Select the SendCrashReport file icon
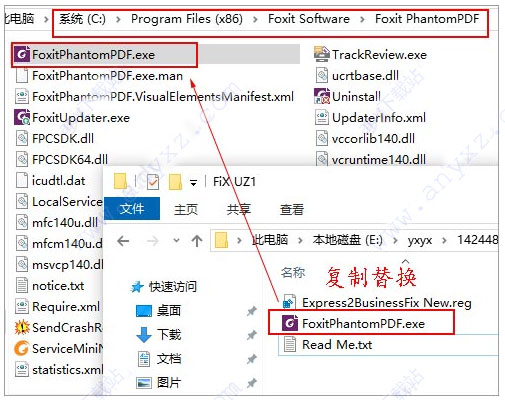The height and width of the screenshot is (400, 505). click(x=22, y=327)
